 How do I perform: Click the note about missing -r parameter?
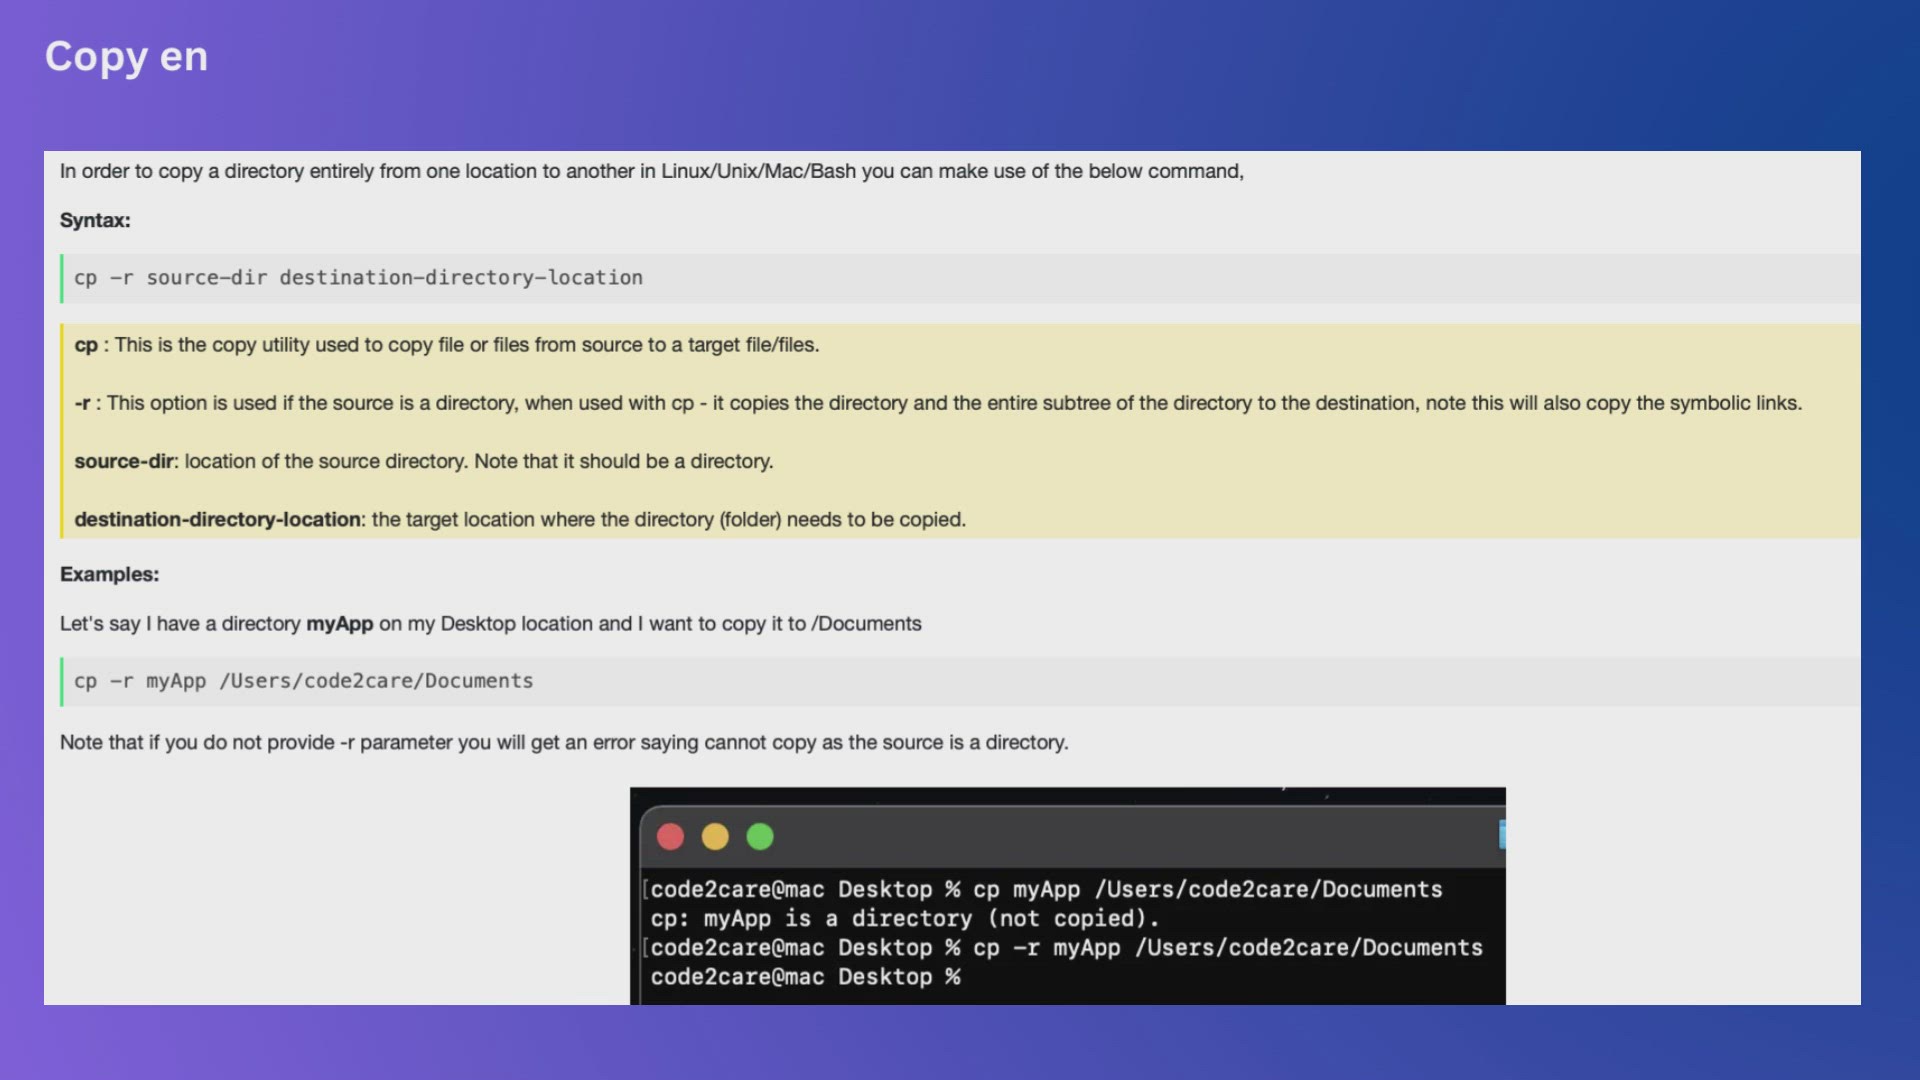click(564, 743)
